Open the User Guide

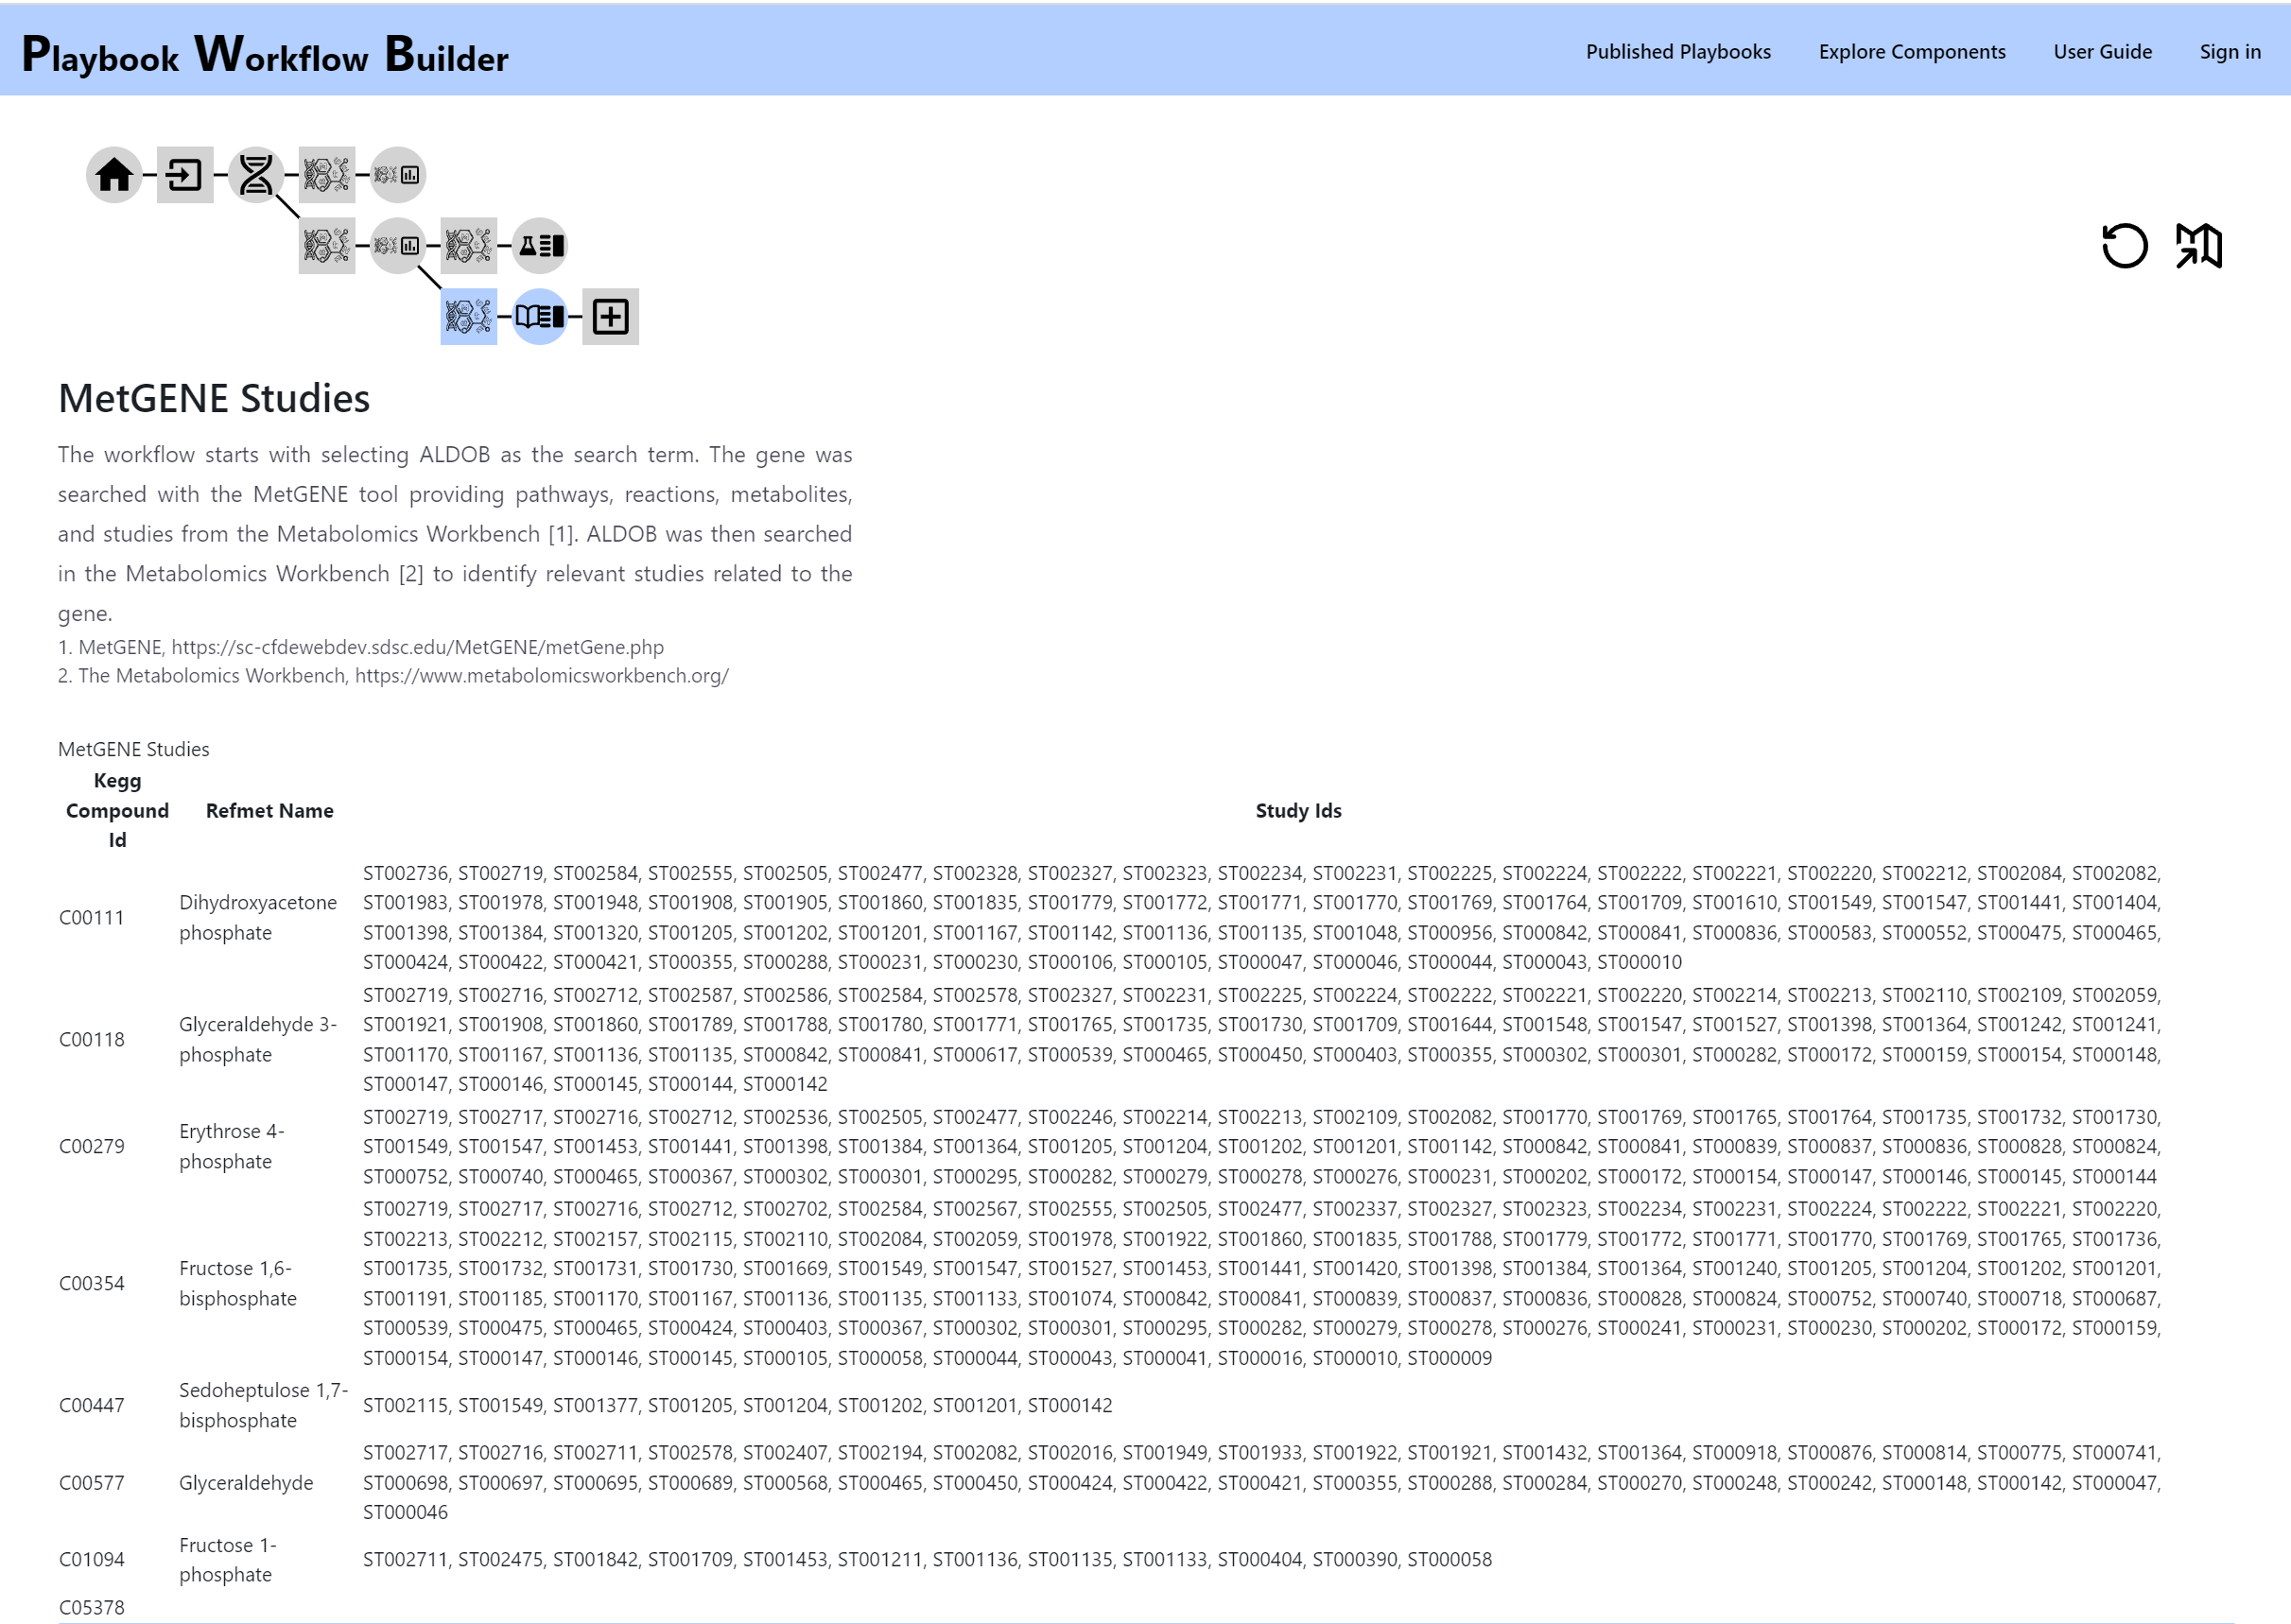point(2103,52)
